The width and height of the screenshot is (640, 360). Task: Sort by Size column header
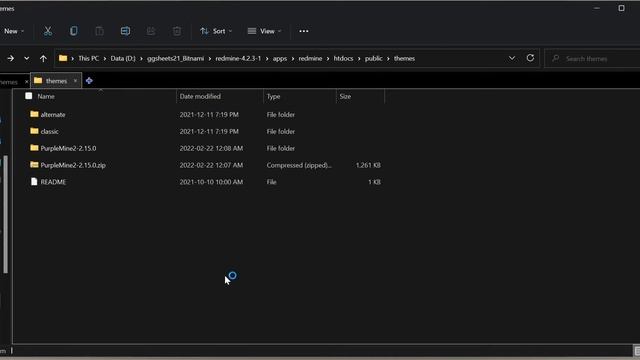(x=345, y=96)
